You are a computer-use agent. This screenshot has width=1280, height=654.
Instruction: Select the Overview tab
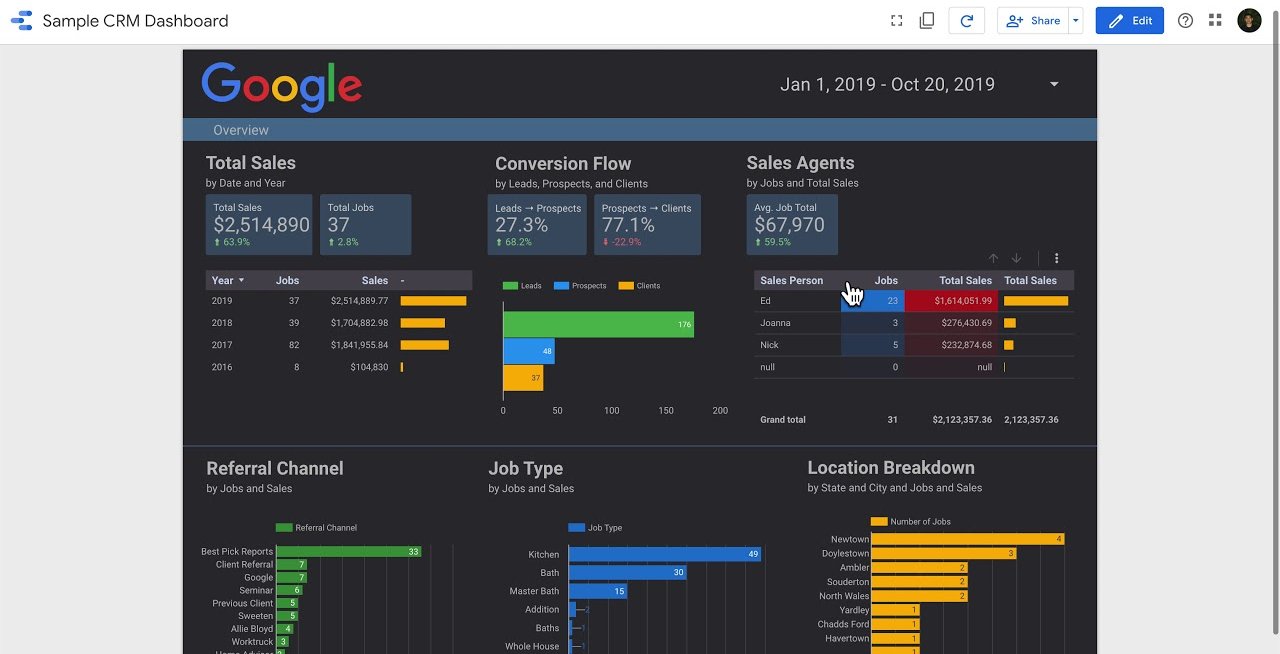click(x=241, y=130)
